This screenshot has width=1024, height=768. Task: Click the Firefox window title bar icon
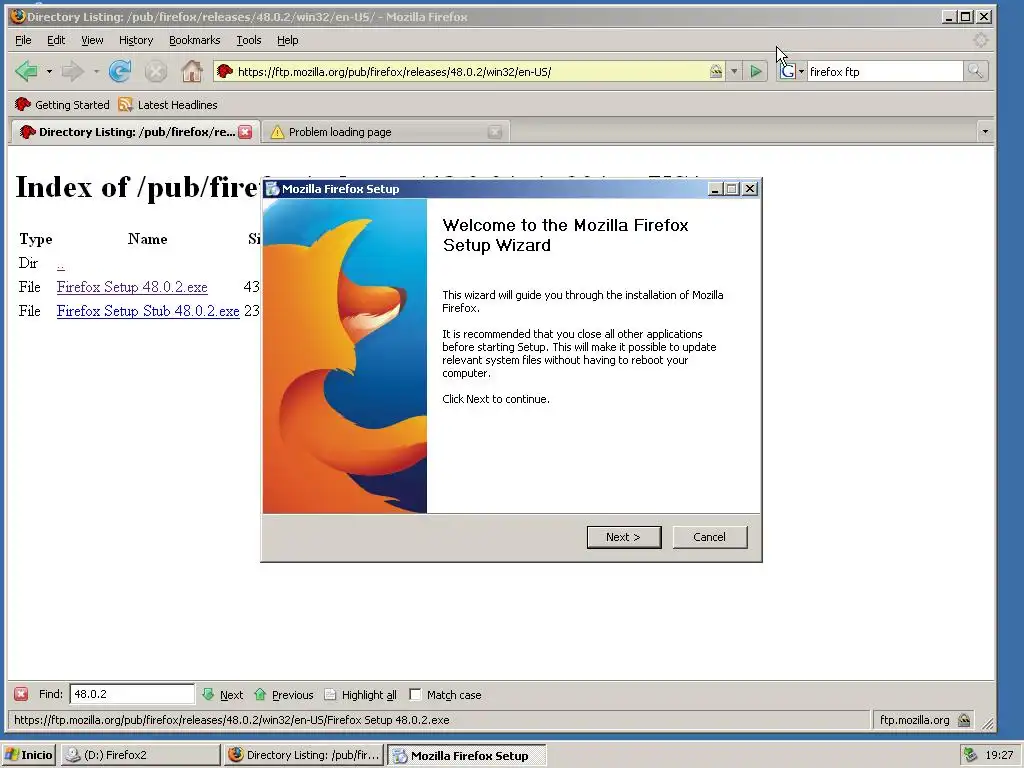18,16
